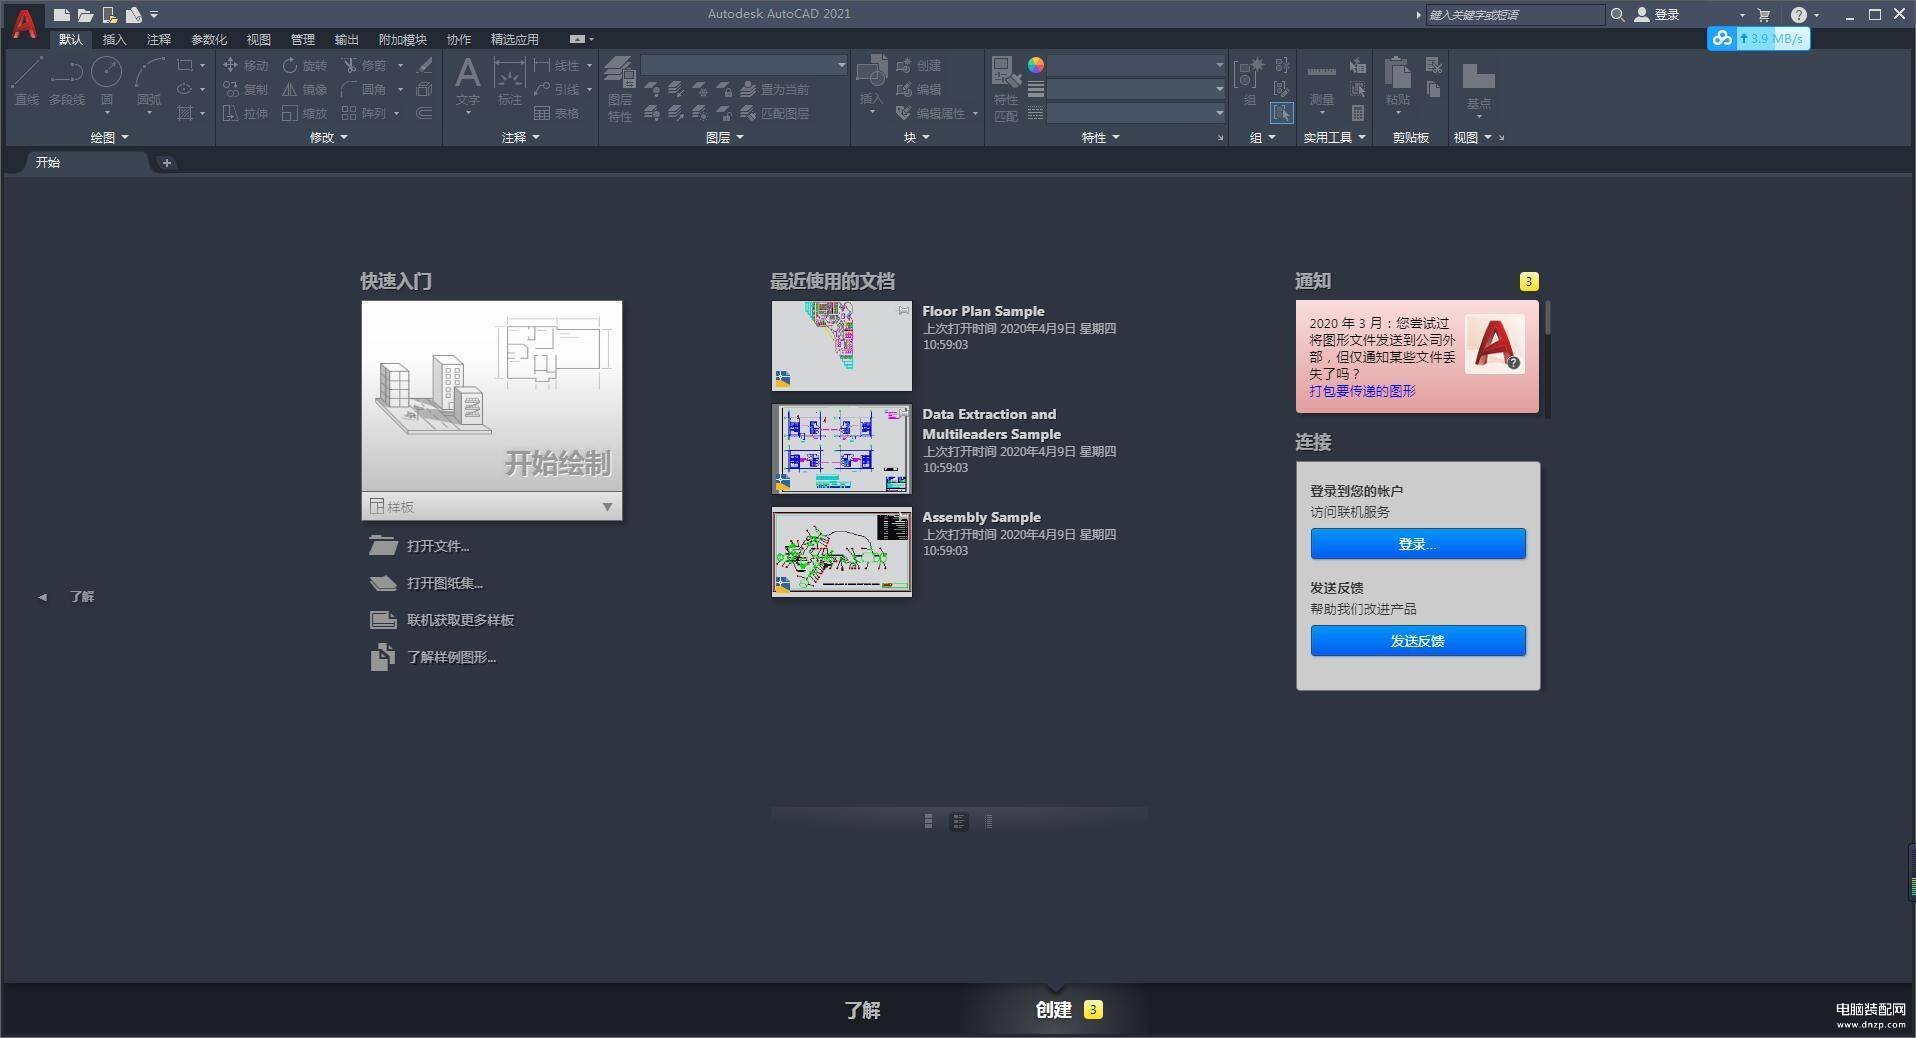Click the Scale (缩放) tool

[x=304, y=113]
